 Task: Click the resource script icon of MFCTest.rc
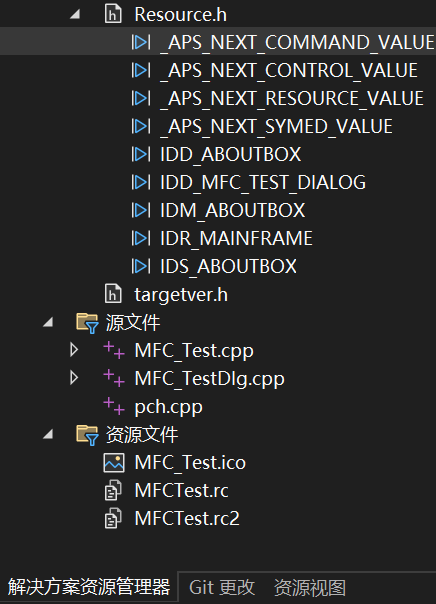click(x=113, y=490)
